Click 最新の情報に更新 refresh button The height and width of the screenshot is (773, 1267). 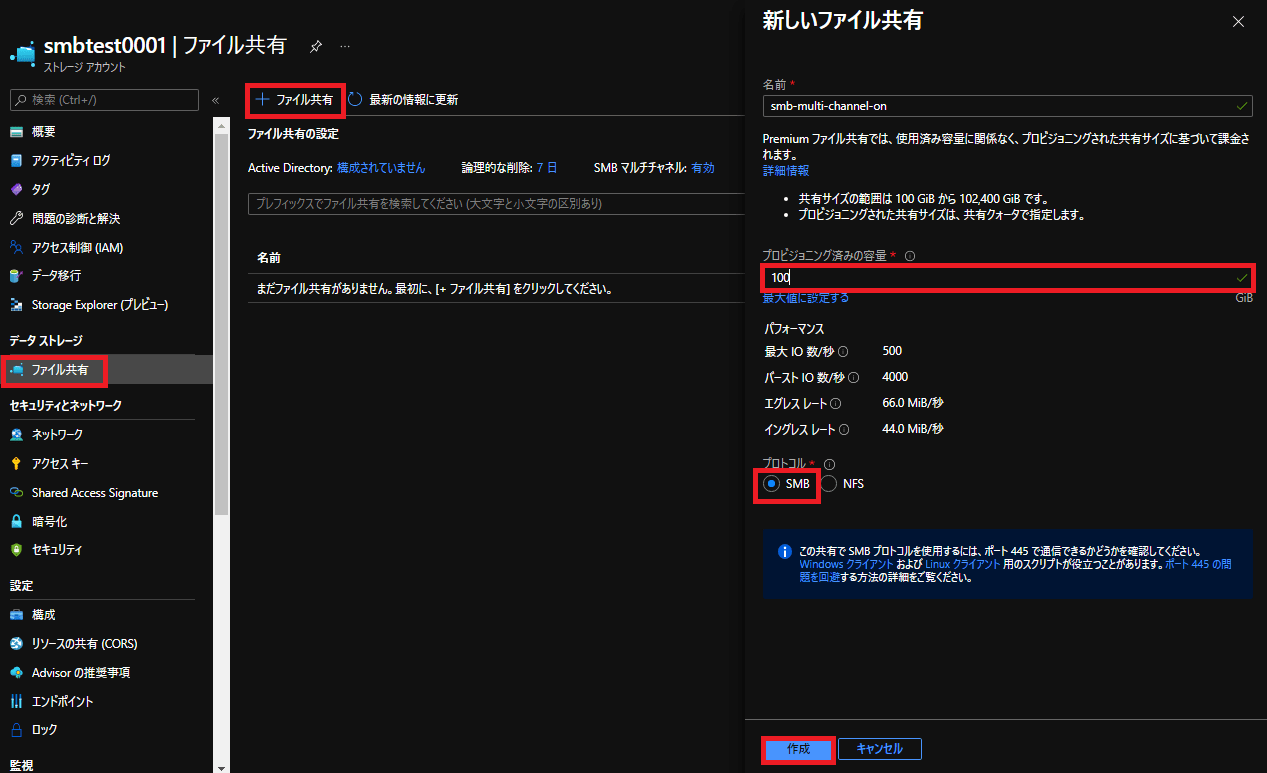tap(403, 99)
